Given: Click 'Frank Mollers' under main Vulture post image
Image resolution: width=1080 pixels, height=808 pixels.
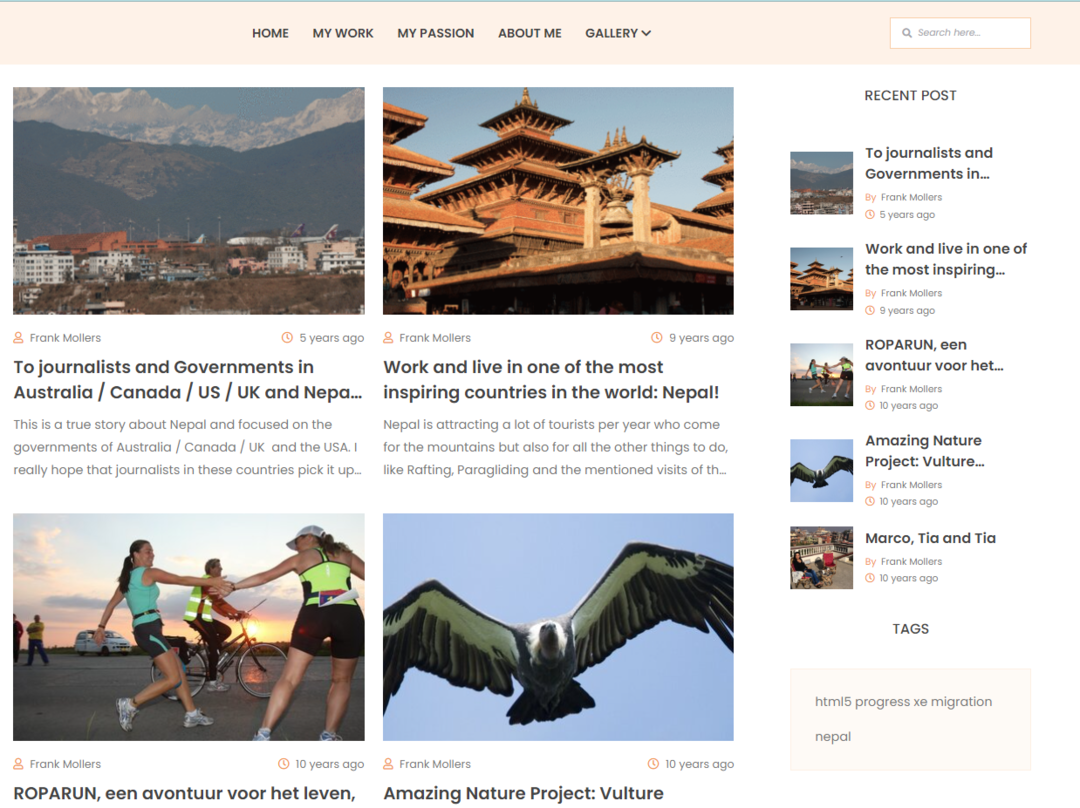Looking at the screenshot, I should [435, 764].
